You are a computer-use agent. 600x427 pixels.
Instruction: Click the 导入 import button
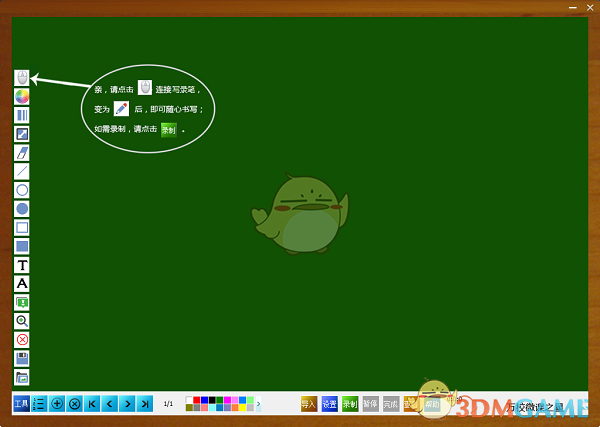tap(309, 404)
